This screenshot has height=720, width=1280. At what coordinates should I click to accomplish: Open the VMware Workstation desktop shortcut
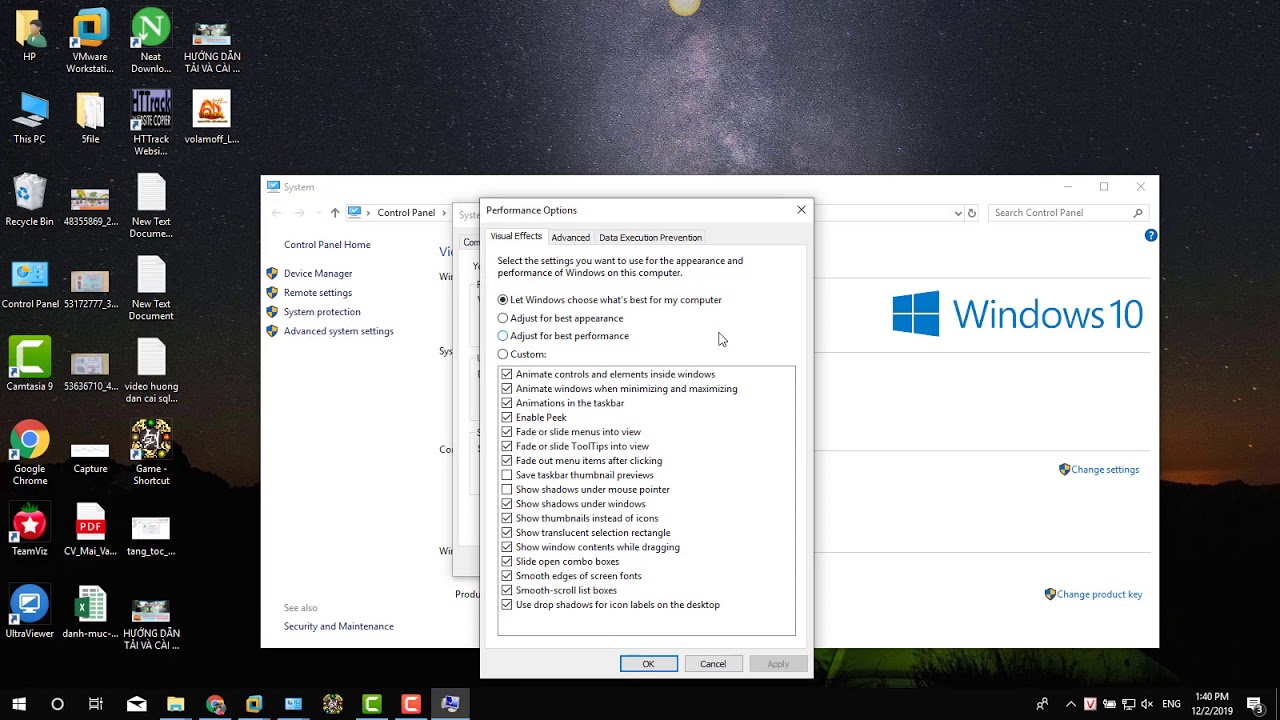[x=90, y=40]
